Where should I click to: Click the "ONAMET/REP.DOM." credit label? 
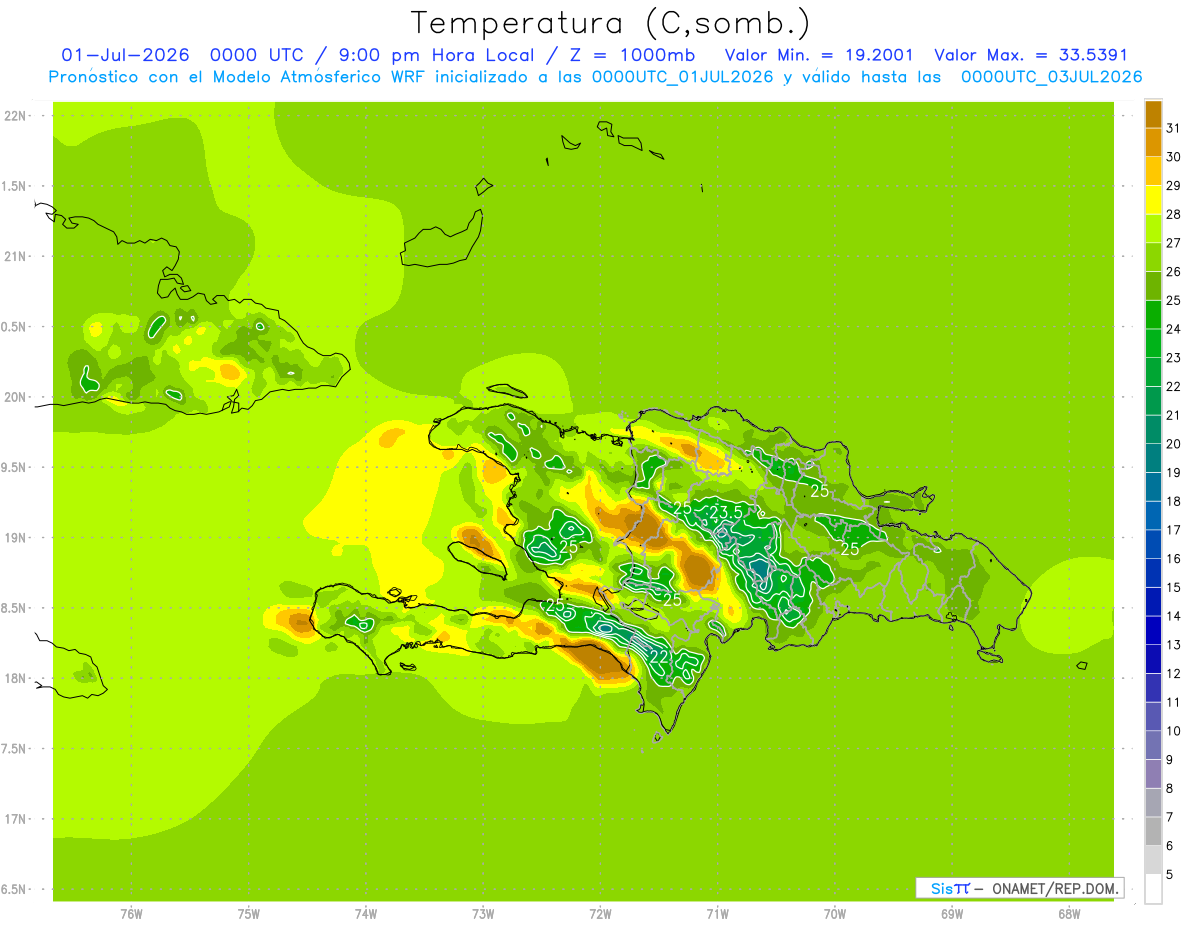[1056, 888]
